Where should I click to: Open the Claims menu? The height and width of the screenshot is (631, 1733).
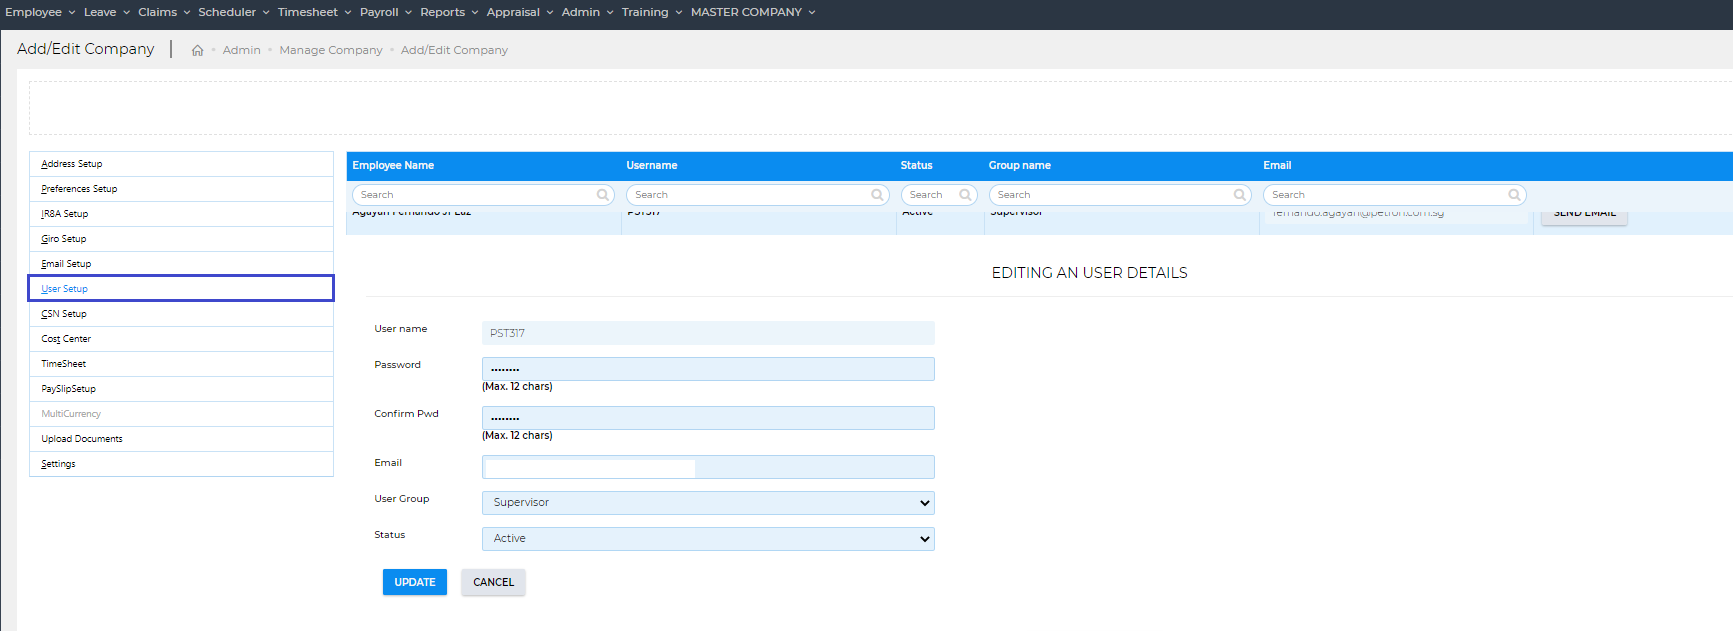coord(164,12)
